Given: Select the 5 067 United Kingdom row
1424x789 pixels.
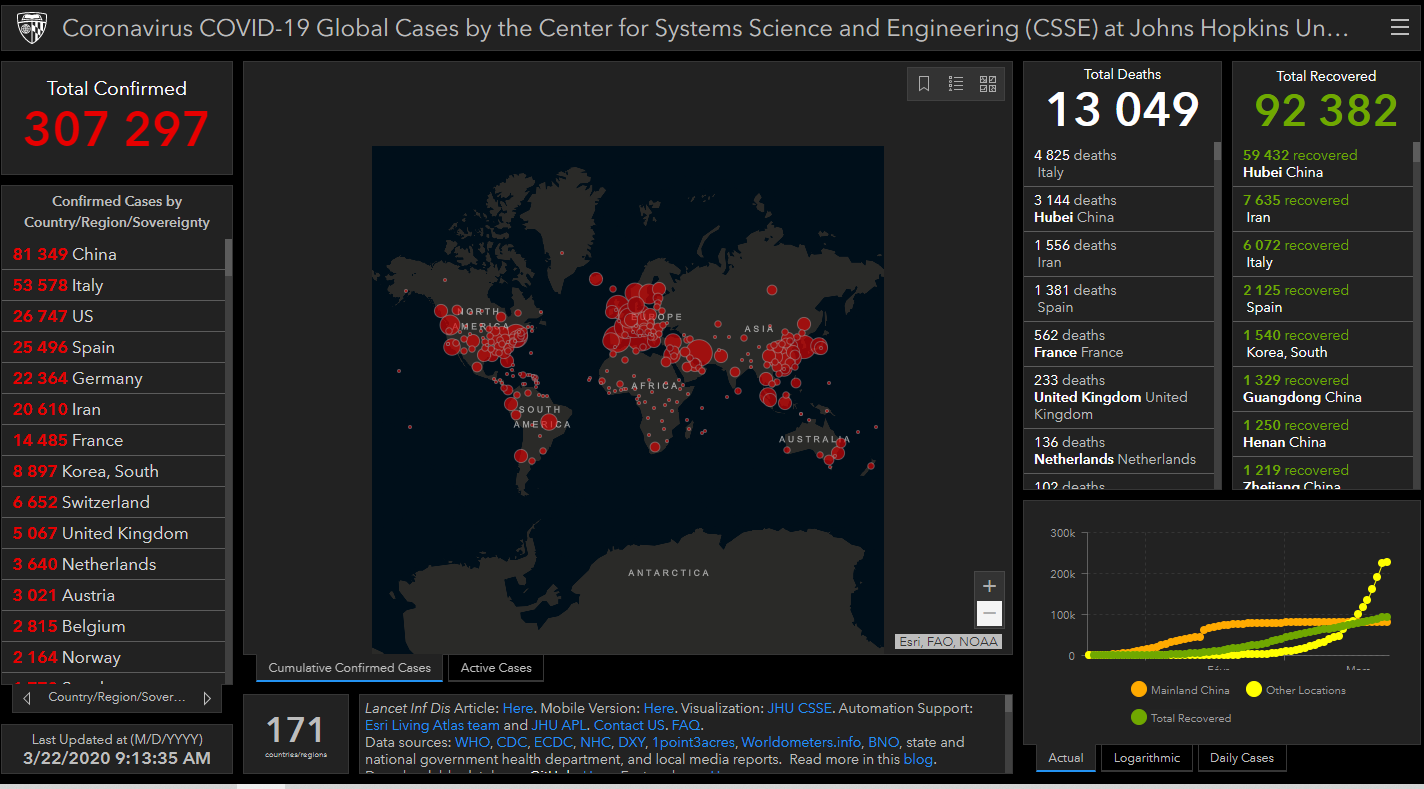Looking at the screenshot, I should 114,533.
